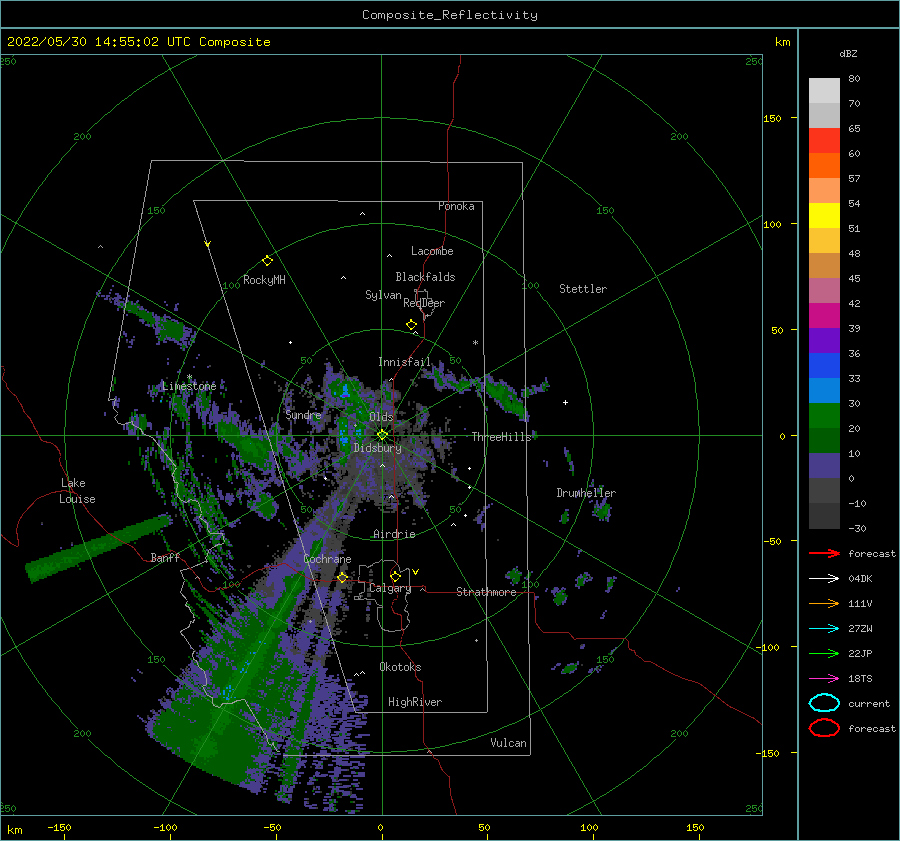The width and height of the screenshot is (900, 841).
Task: Click the Calgary city label
Action: point(390,588)
